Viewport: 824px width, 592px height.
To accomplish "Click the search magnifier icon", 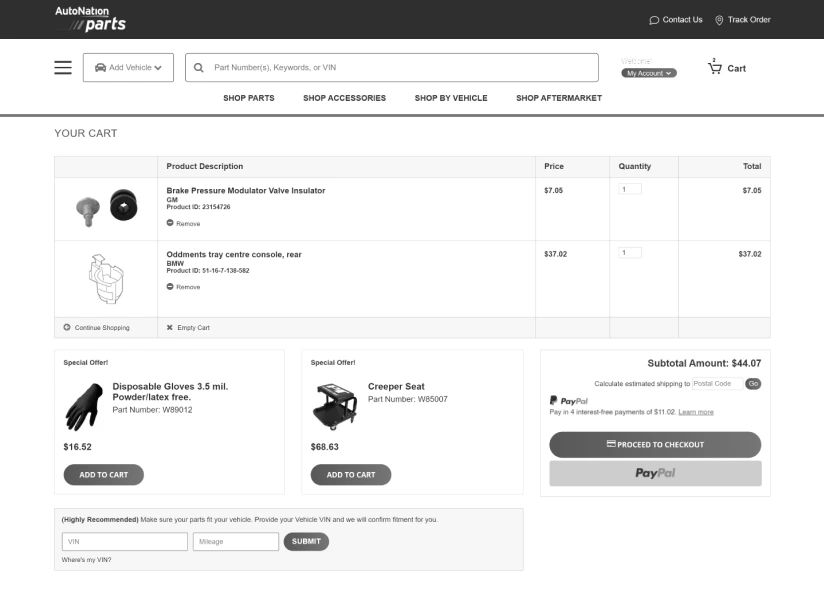I will click(x=199, y=67).
